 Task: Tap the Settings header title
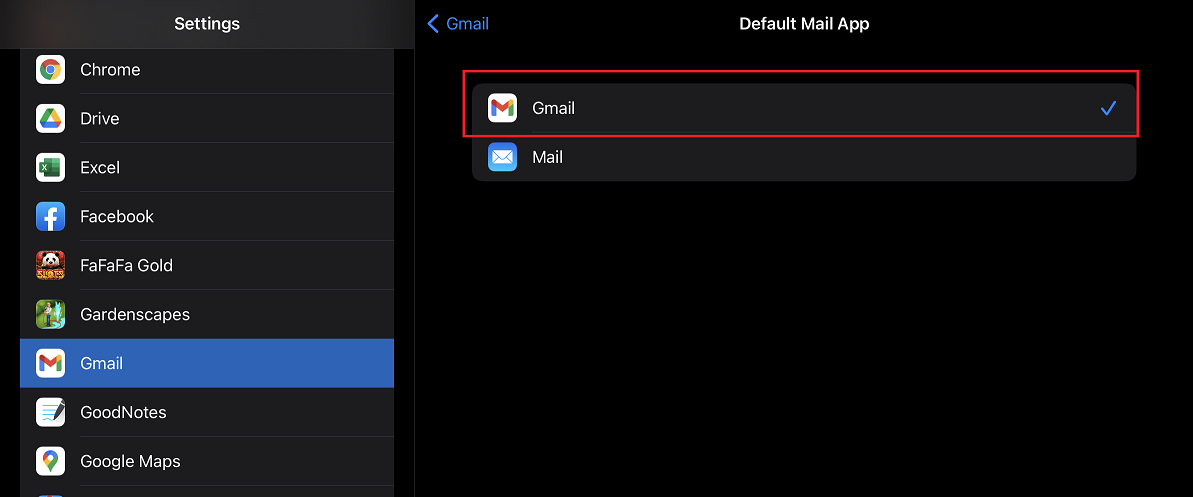point(207,24)
